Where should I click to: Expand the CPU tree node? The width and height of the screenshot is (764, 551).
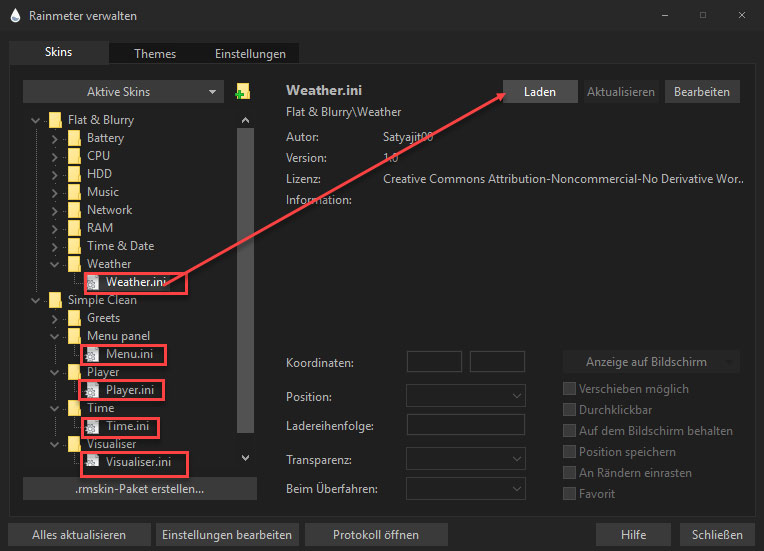pyautogui.click(x=54, y=157)
